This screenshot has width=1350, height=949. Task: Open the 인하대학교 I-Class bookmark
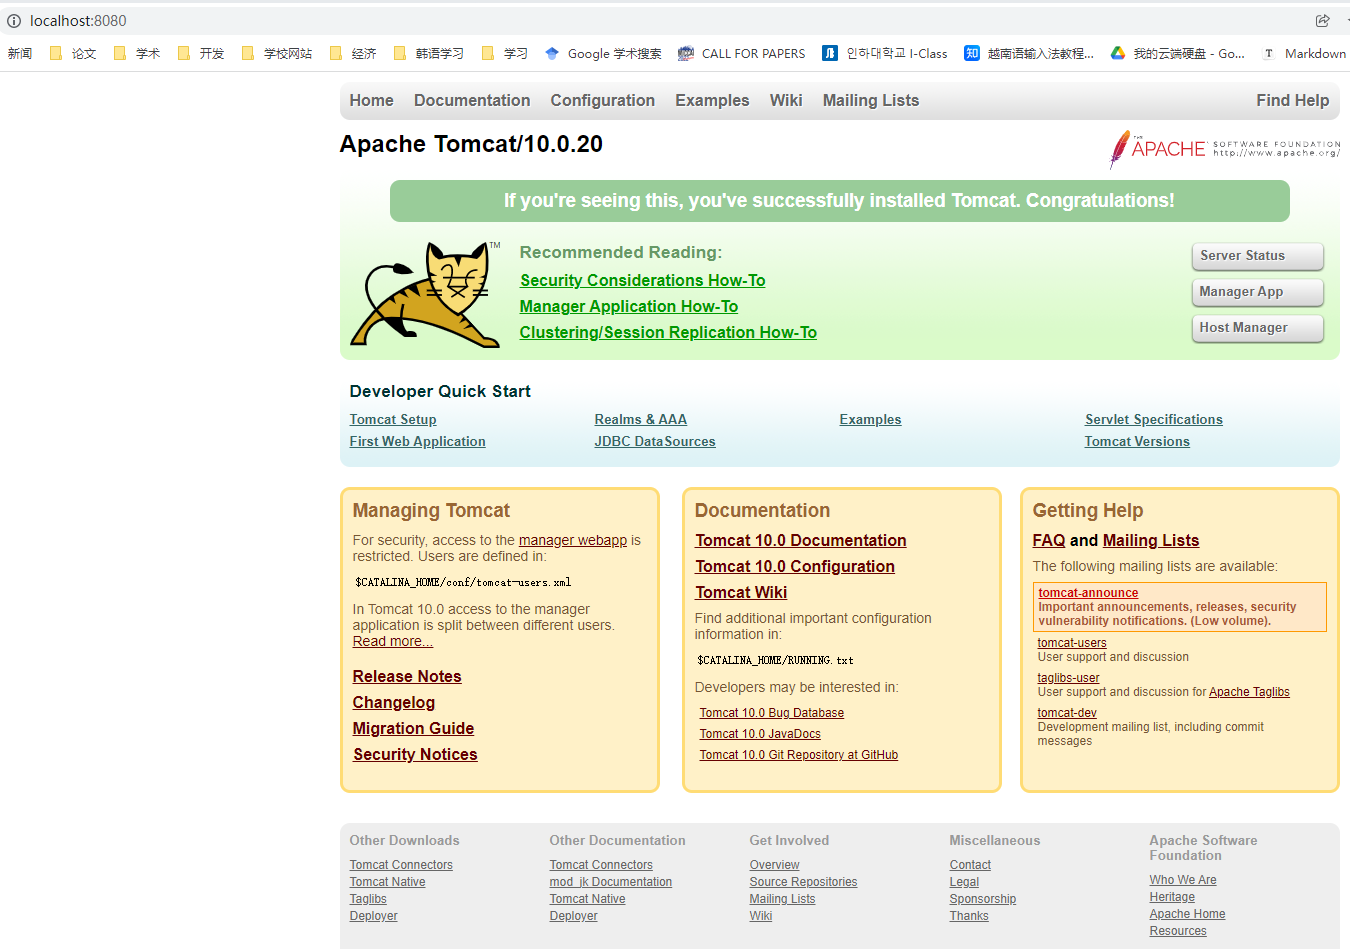tap(885, 54)
